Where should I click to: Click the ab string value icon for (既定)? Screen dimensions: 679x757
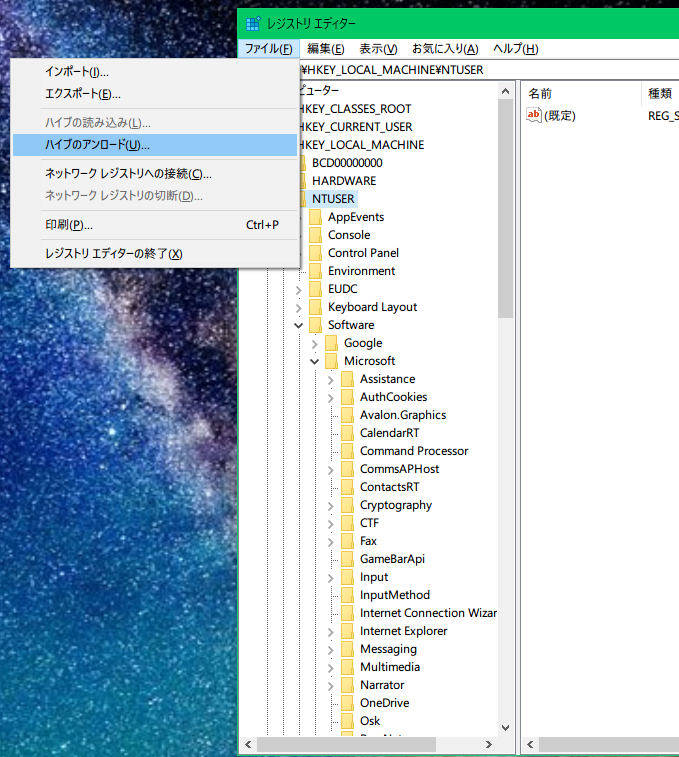(534, 115)
